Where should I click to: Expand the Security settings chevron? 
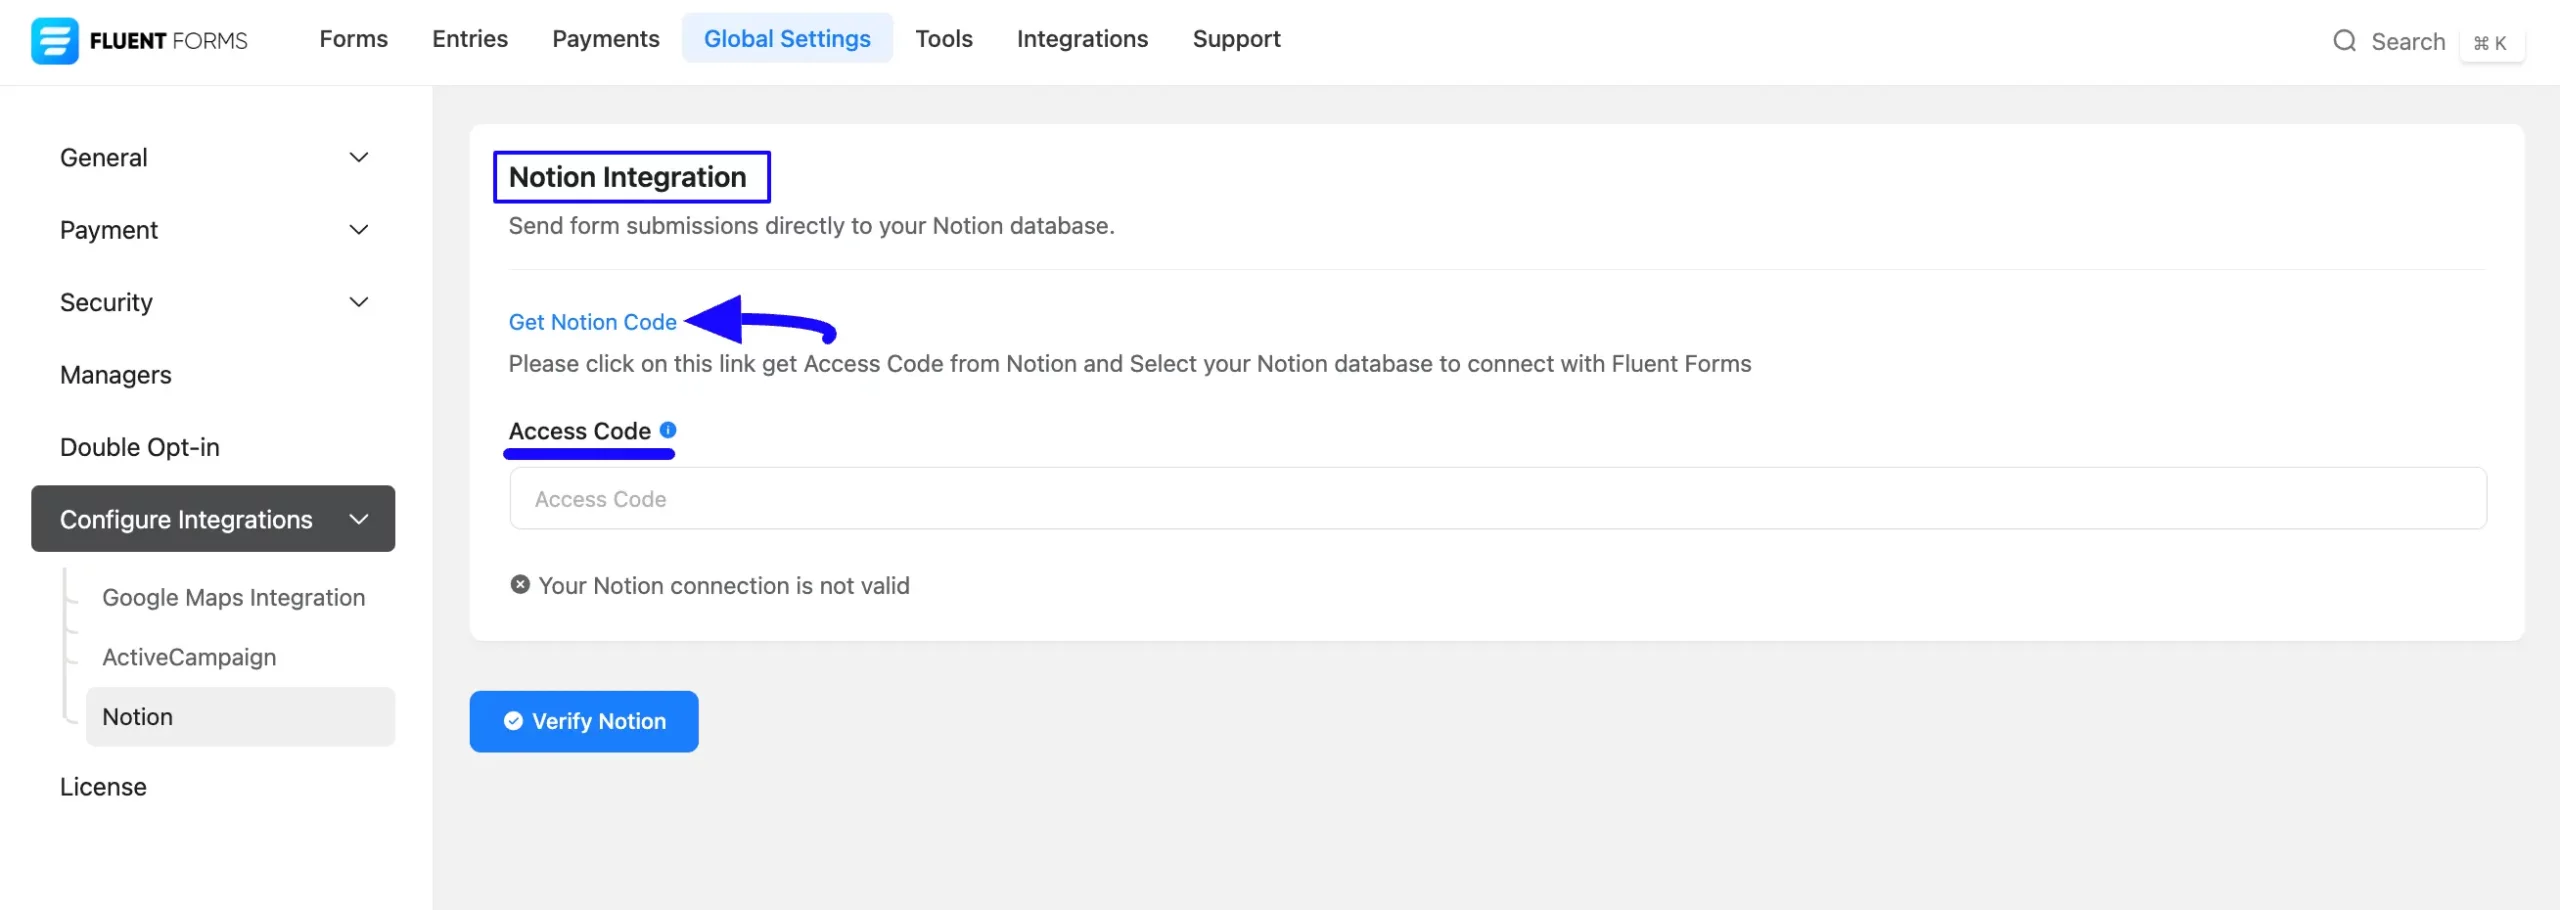pos(359,302)
